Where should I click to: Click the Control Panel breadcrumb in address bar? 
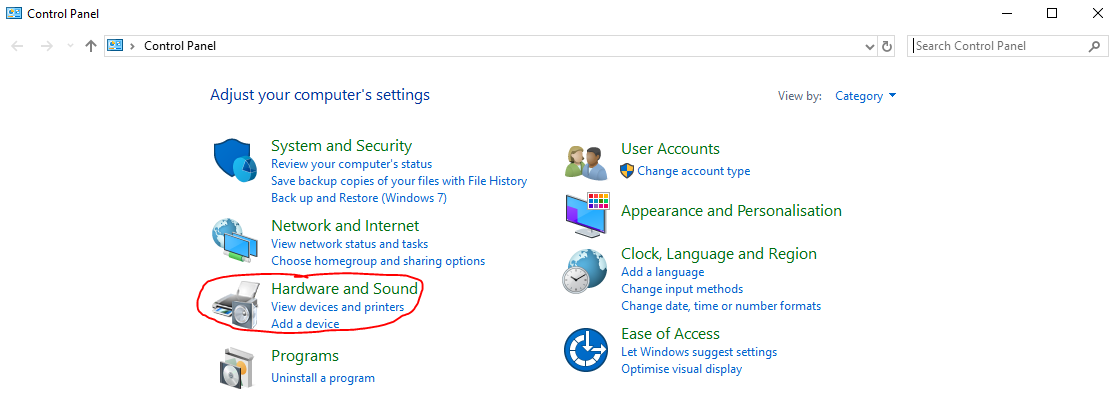[x=180, y=46]
